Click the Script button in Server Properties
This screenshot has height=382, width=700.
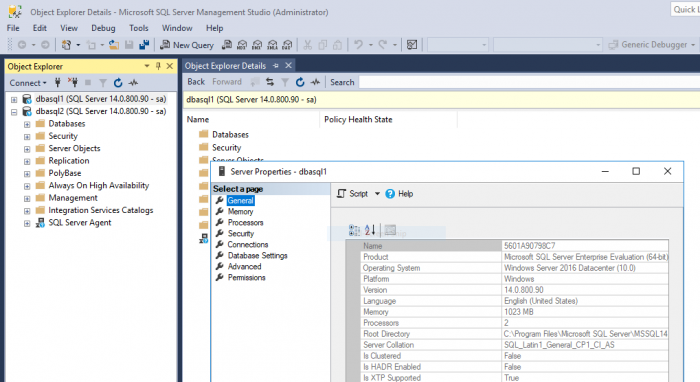click(x=352, y=194)
